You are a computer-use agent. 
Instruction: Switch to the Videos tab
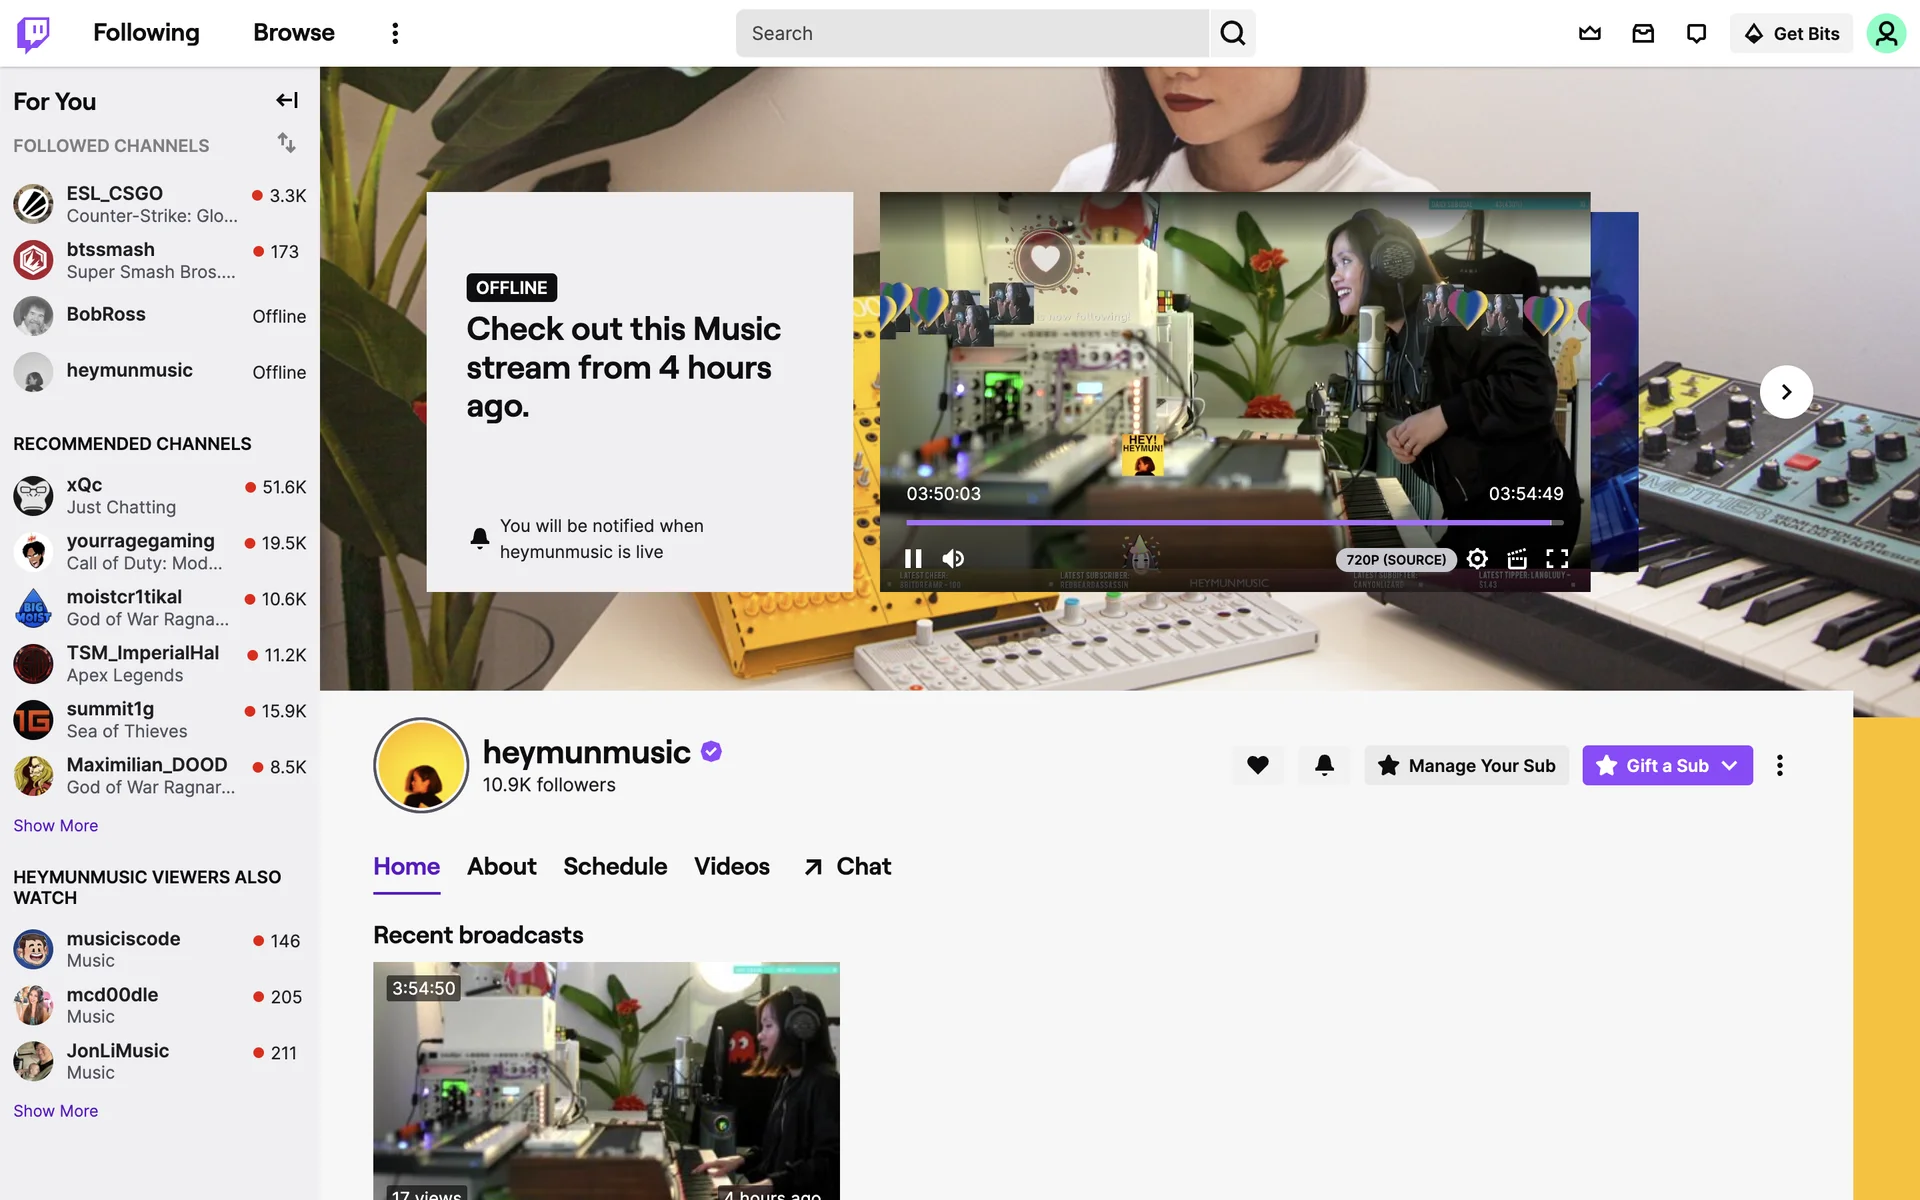(x=731, y=866)
